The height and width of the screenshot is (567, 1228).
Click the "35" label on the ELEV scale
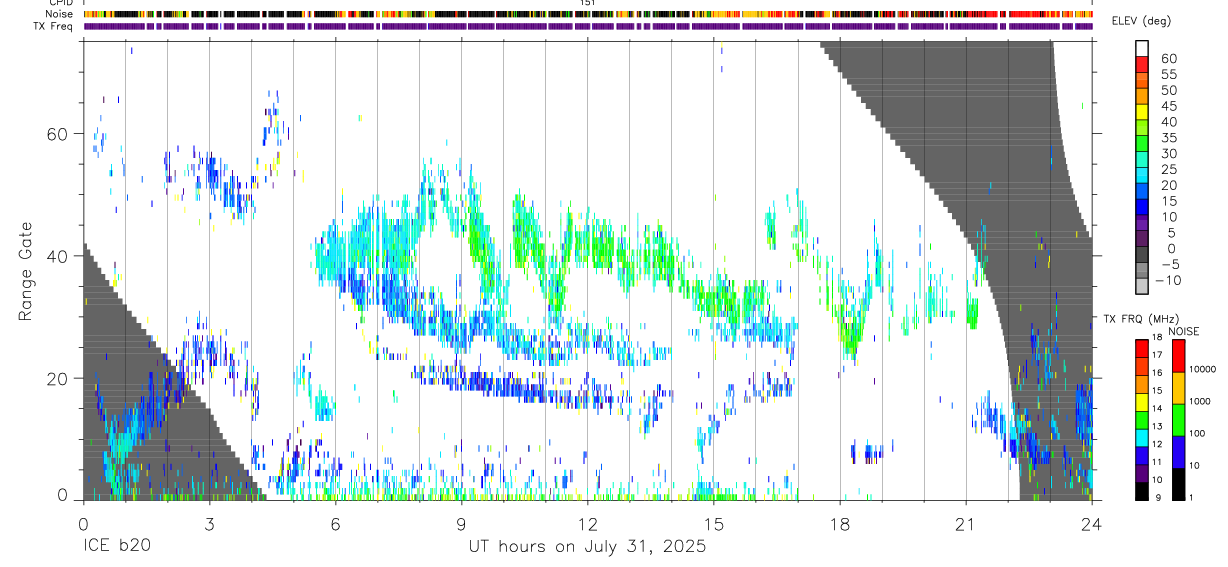tap(1168, 137)
